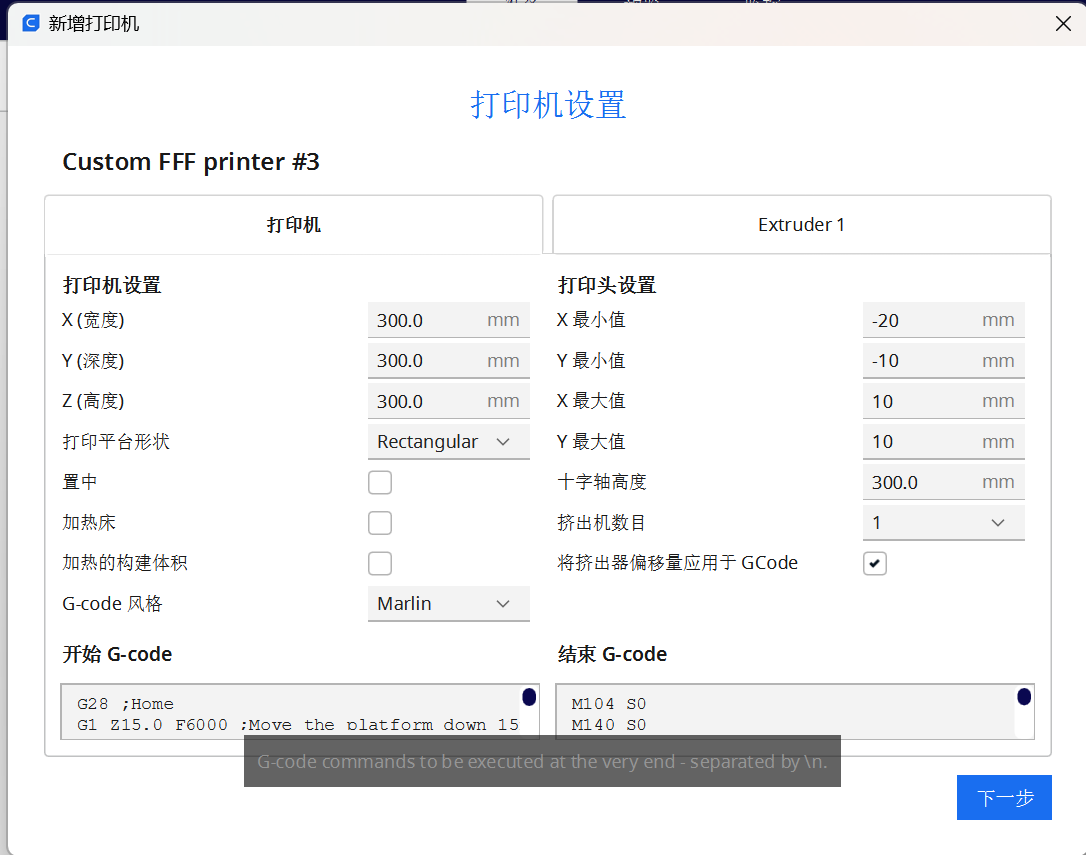Switch to the 打印机 tab
Image resolution: width=1086 pixels, height=855 pixels.
coord(293,225)
